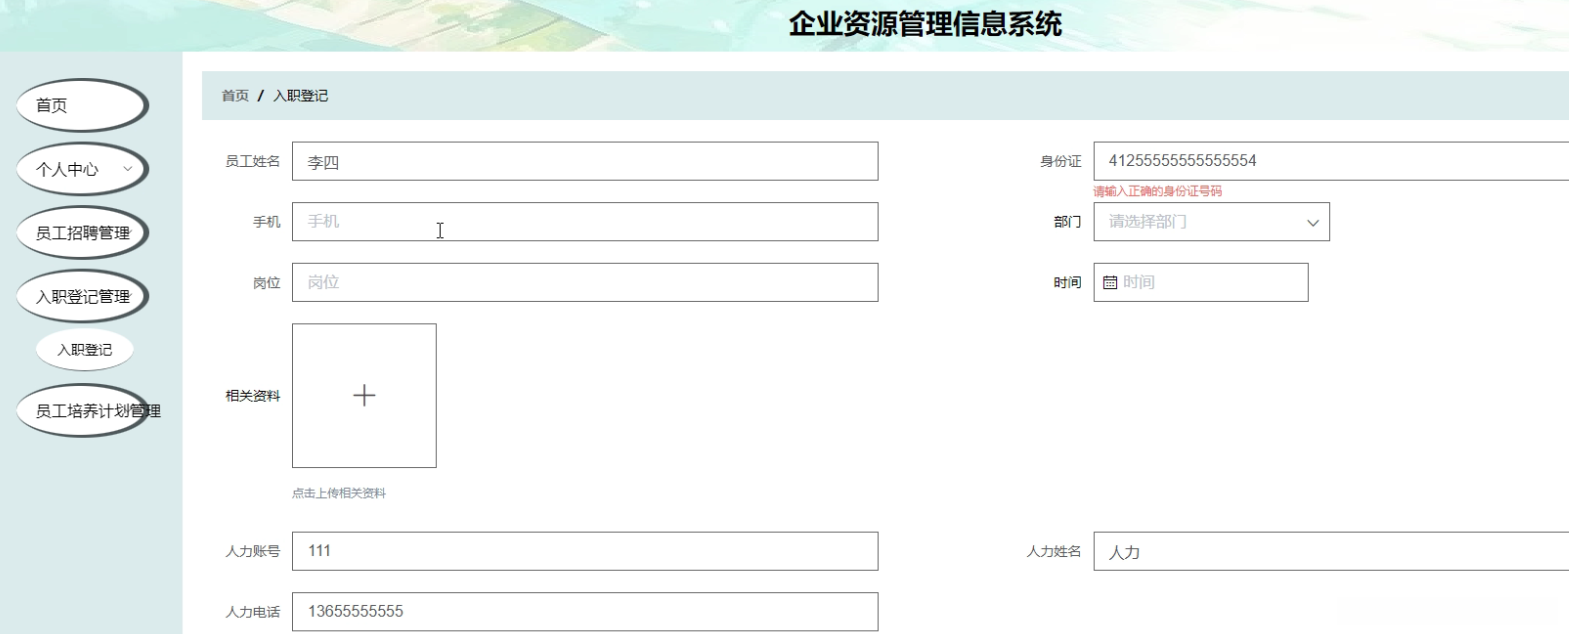1569x634 pixels.
Task: Click the 请输入正确的身份证号码 error message
Action: click(x=1158, y=191)
